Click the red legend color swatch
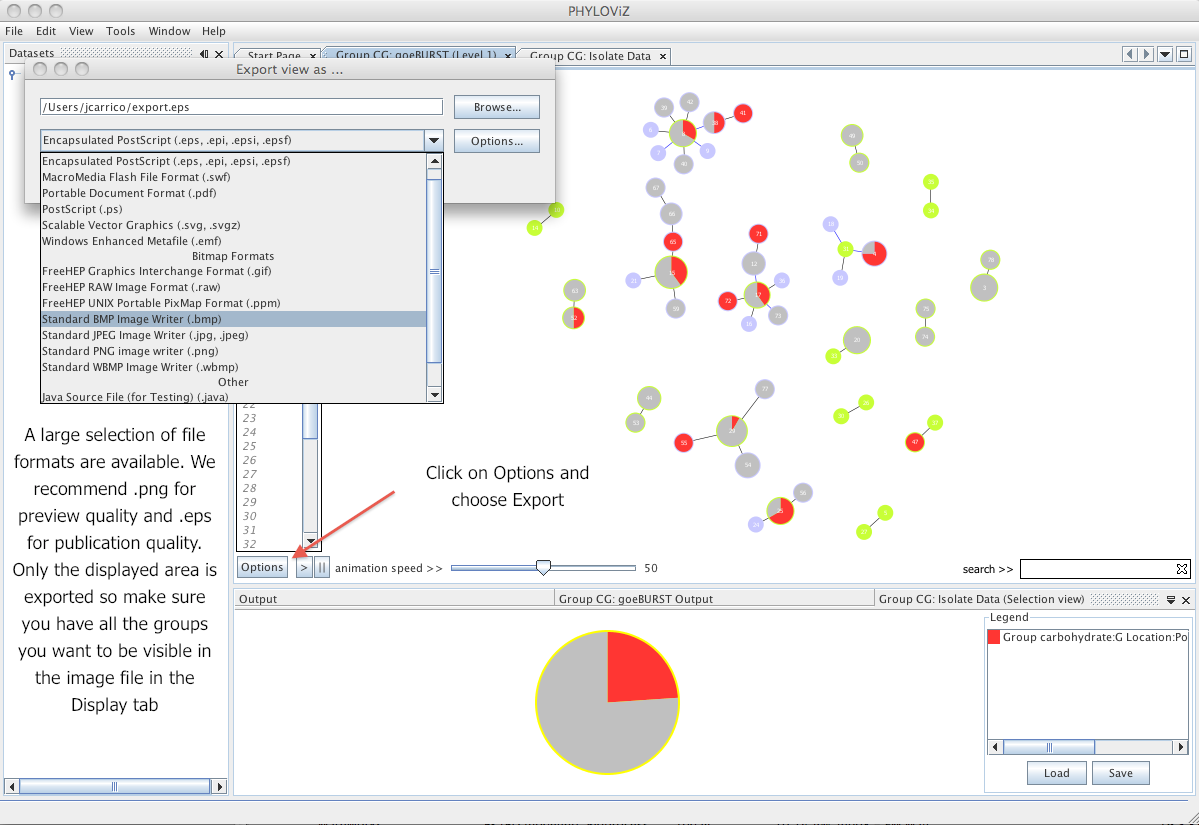The width and height of the screenshot is (1199, 825). click(994, 637)
